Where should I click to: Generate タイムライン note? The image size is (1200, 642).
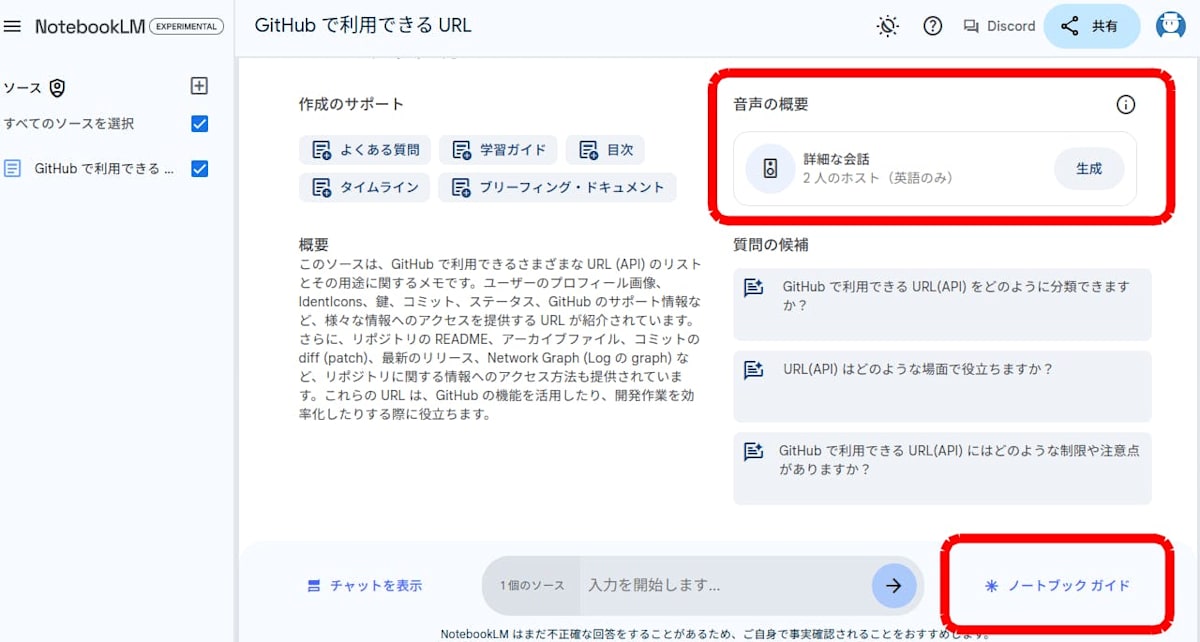point(365,187)
